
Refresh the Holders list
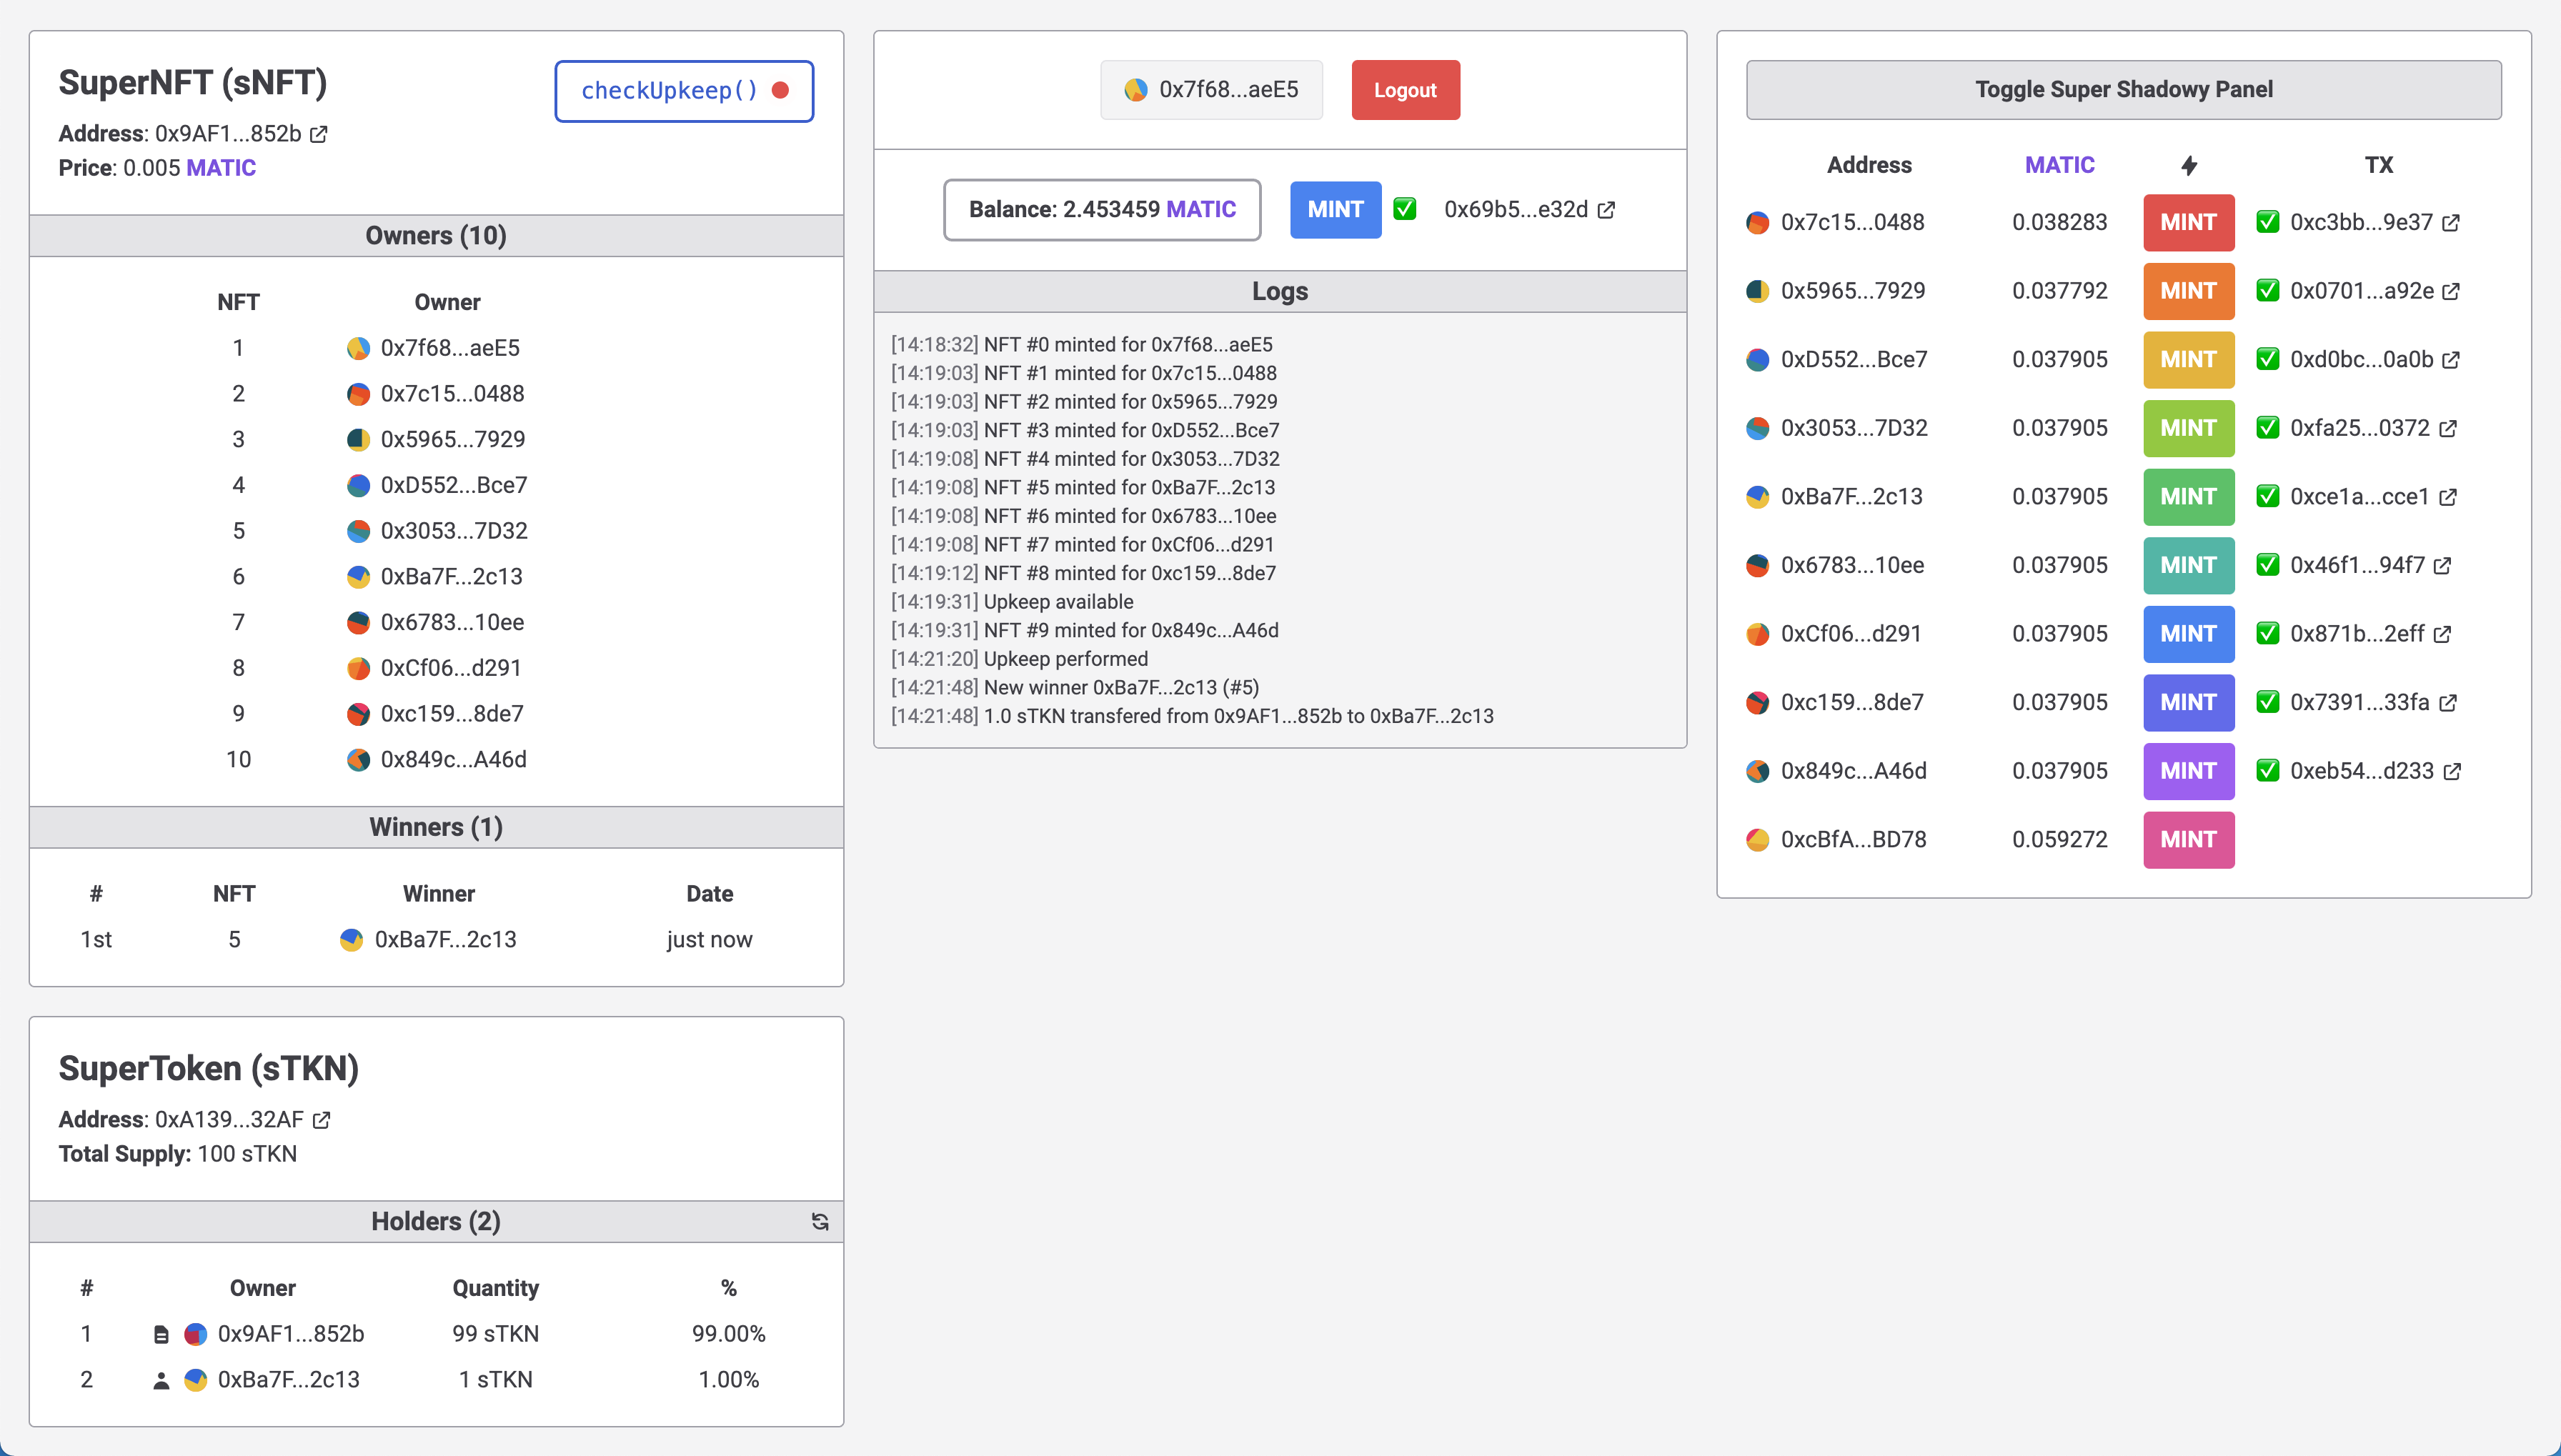pos(820,1221)
